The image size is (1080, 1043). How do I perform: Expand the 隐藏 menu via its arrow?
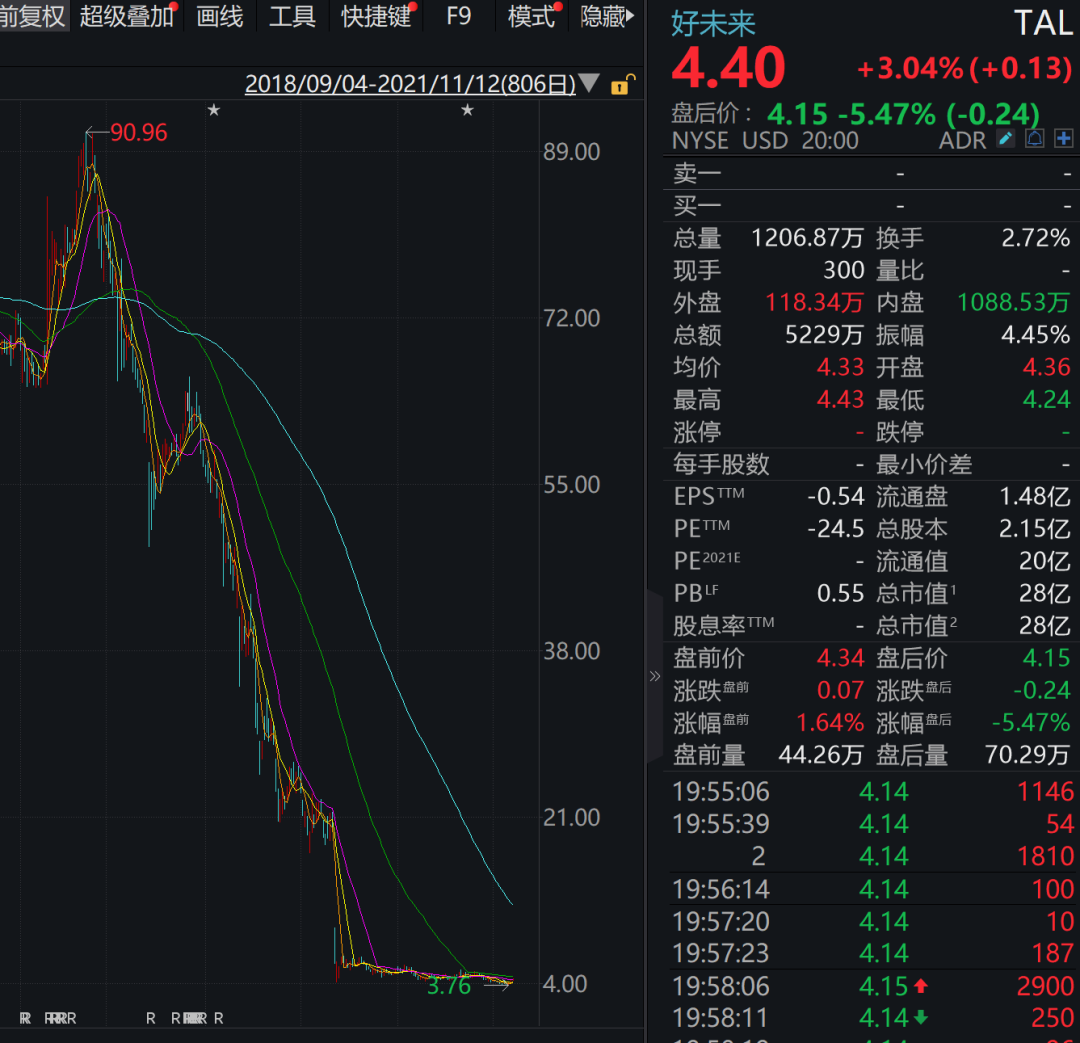tap(632, 15)
